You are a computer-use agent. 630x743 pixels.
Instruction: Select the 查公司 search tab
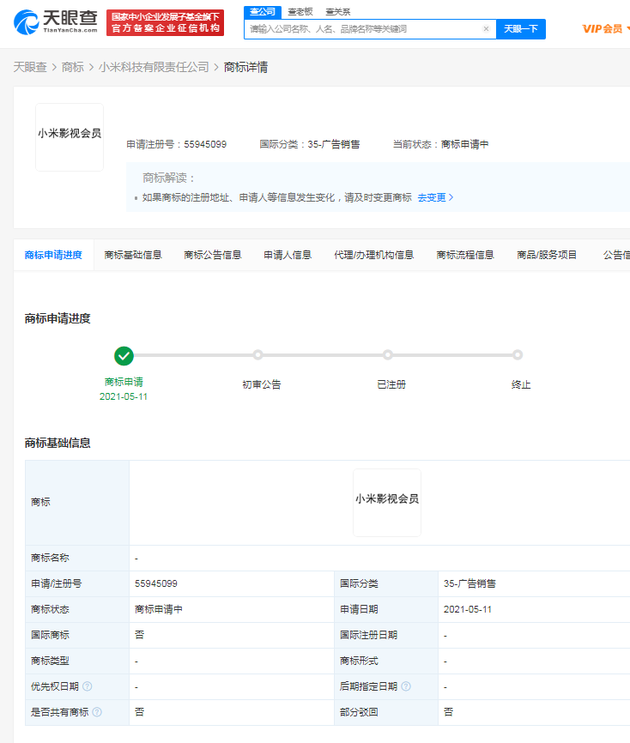tap(262, 12)
